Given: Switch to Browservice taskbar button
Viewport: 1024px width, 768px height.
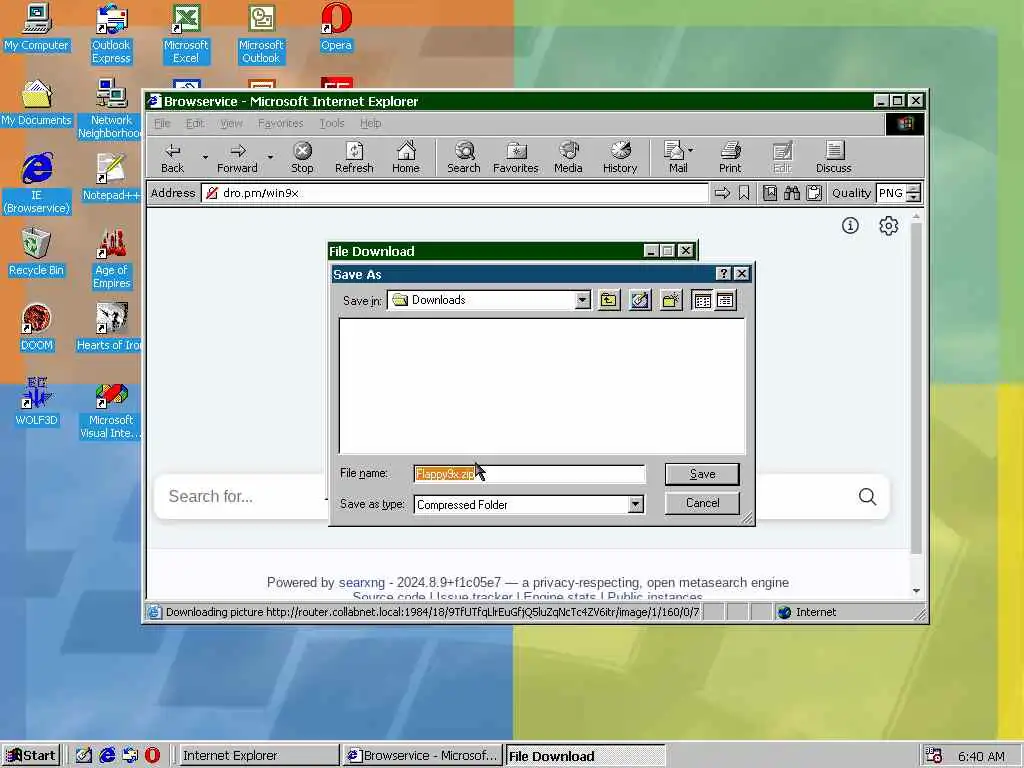Looking at the screenshot, I should coord(423,756).
